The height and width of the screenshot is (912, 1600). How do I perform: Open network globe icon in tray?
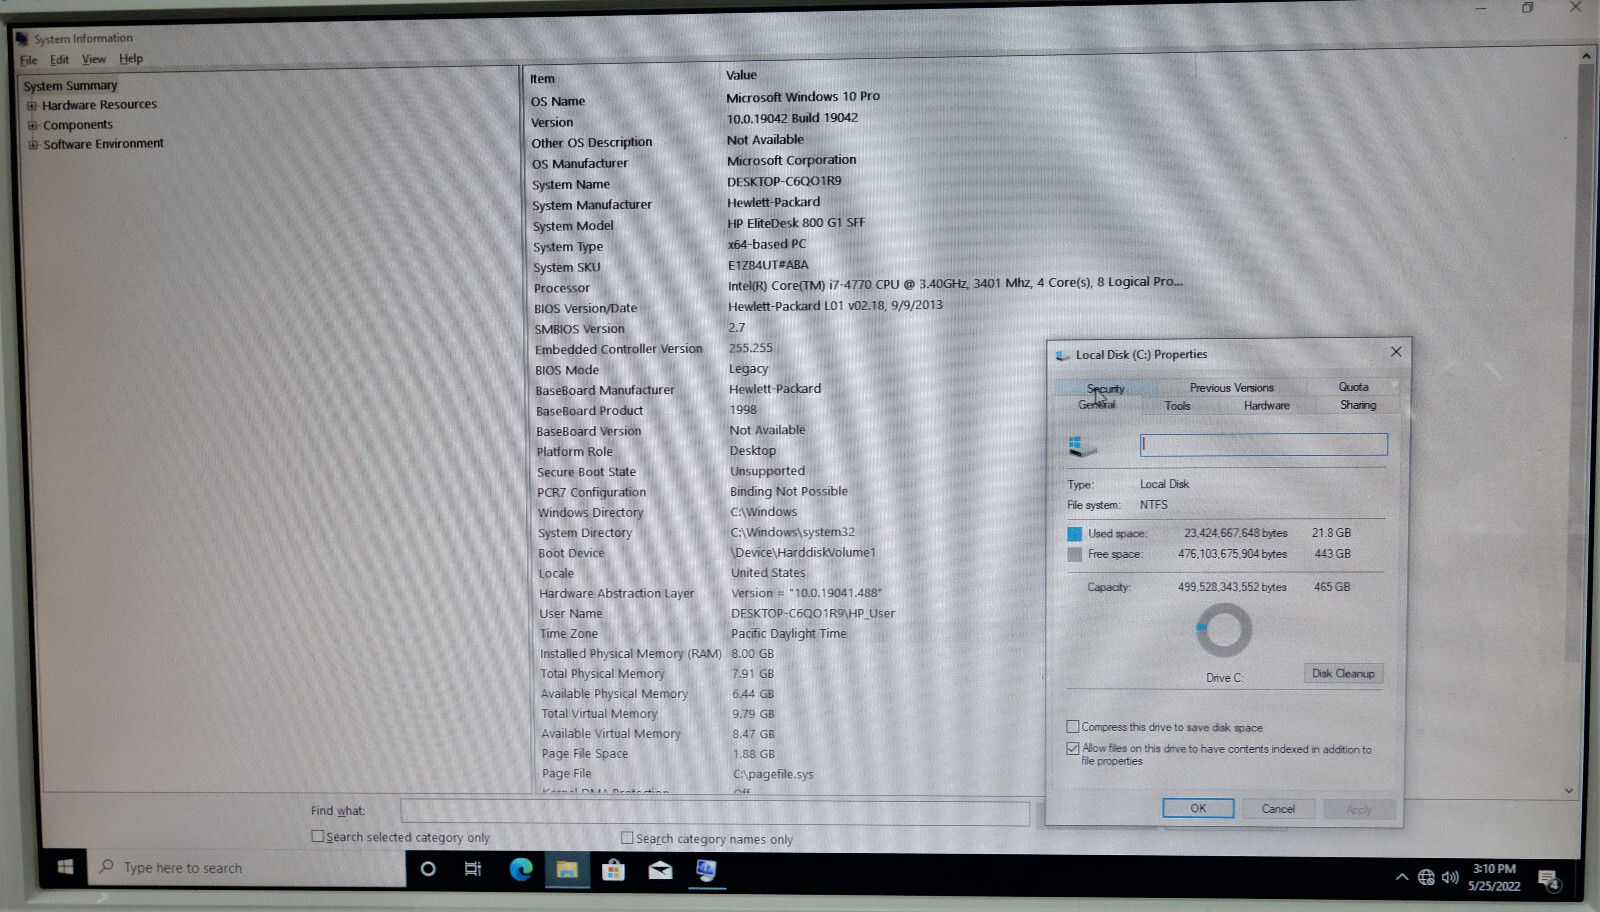1426,877
